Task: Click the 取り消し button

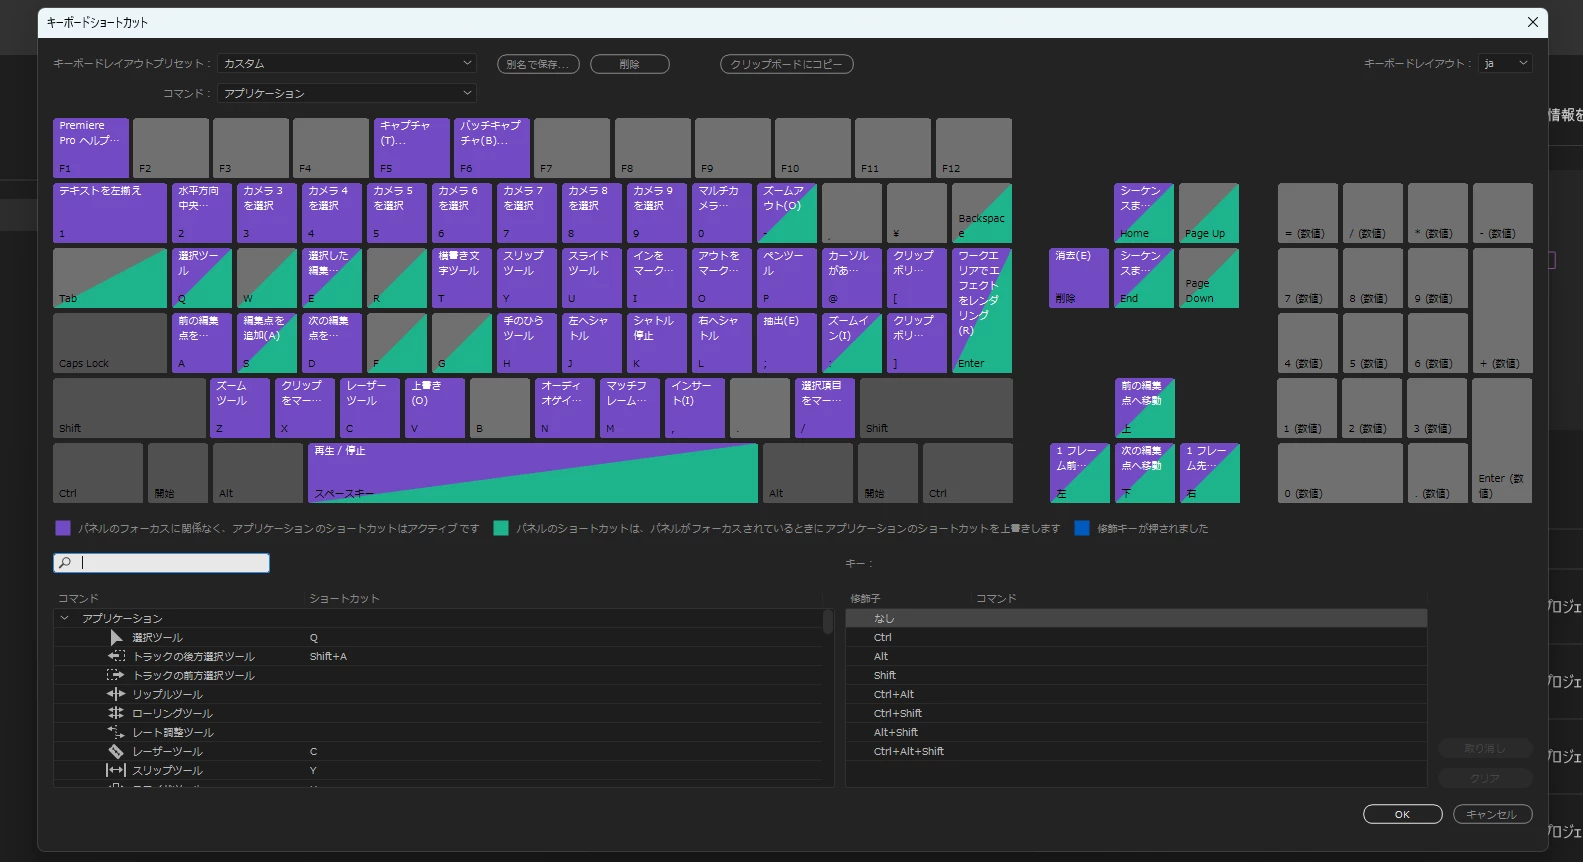Action: (1485, 748)
